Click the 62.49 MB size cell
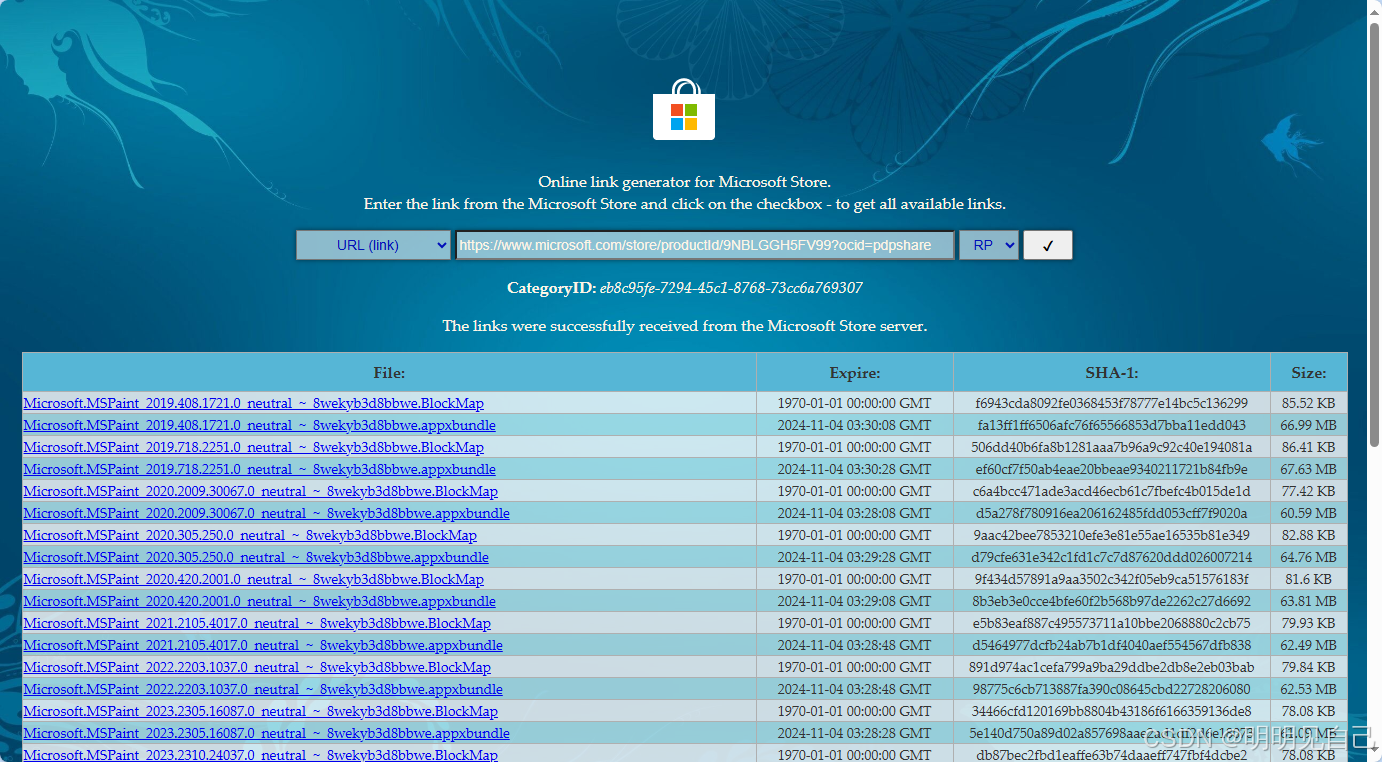The height and width of the screenshot is (762, 1382). [1309, 645]
